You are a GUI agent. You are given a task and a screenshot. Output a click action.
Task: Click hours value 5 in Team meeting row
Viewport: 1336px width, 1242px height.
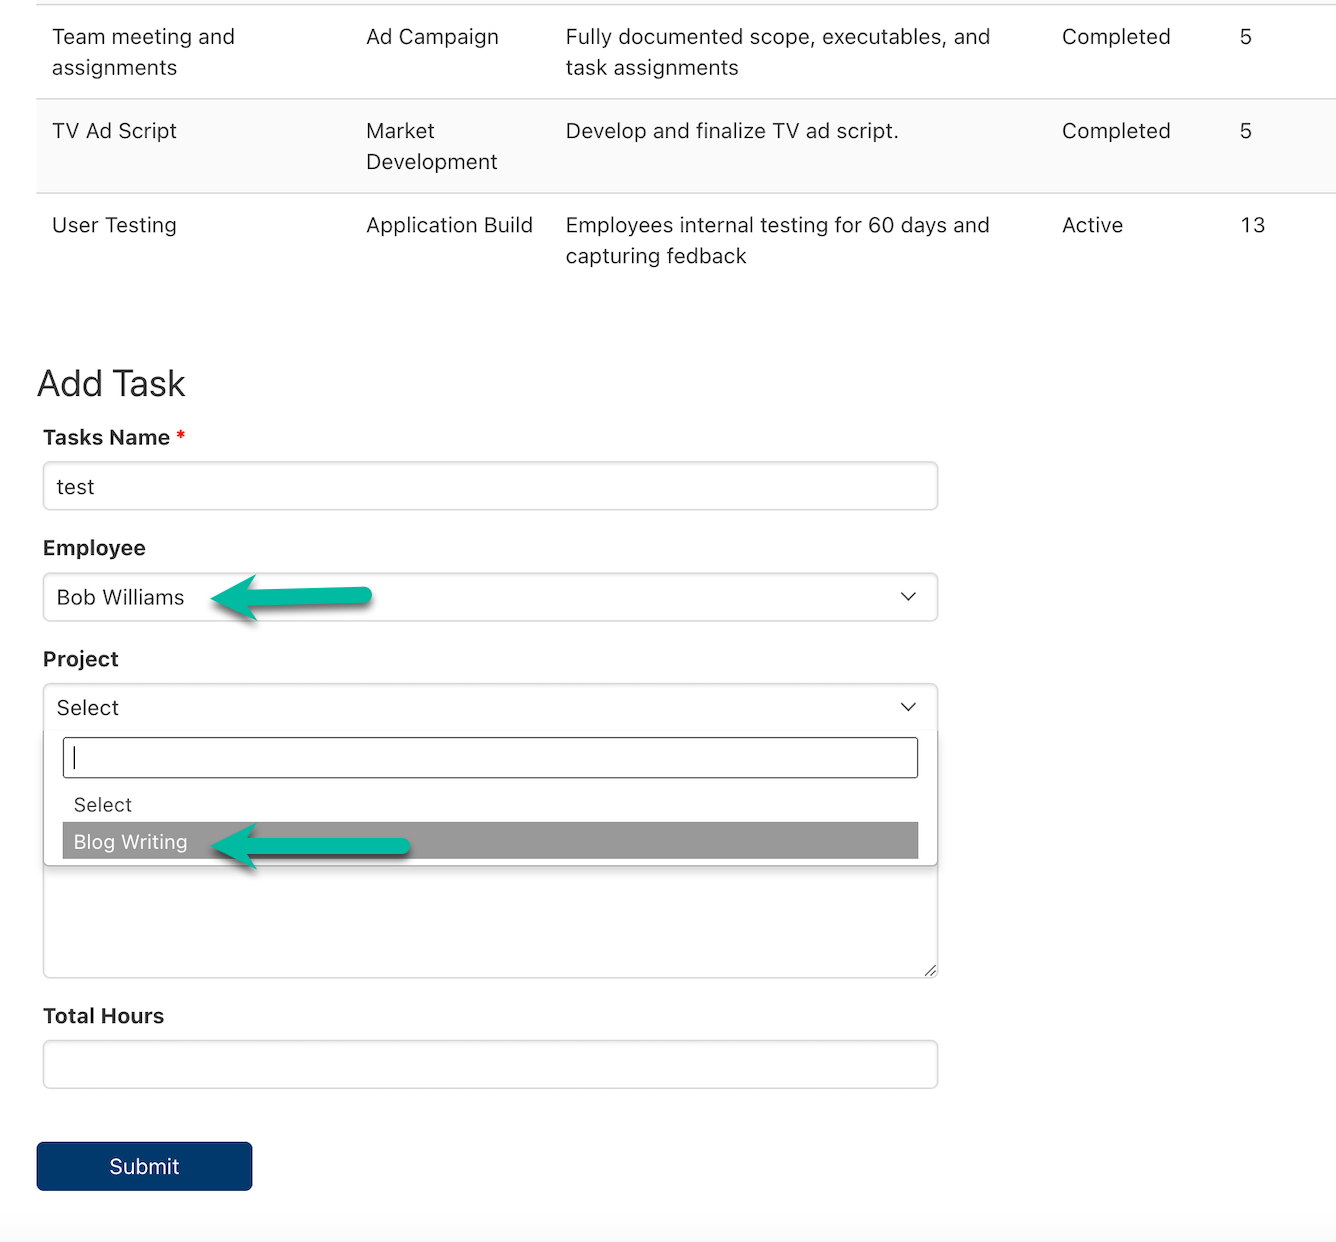pos(1246,37)
